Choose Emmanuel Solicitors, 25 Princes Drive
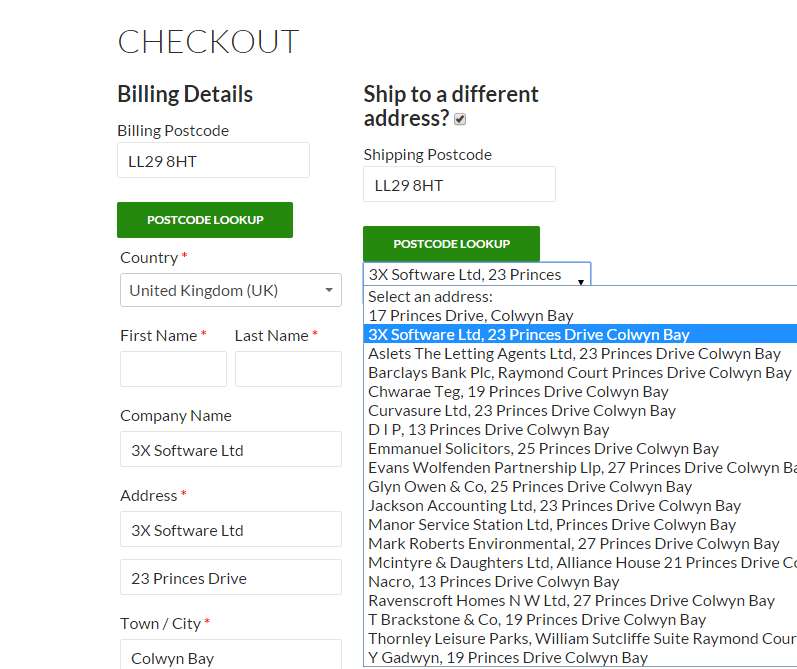797x669 pixels. (580, 448)
